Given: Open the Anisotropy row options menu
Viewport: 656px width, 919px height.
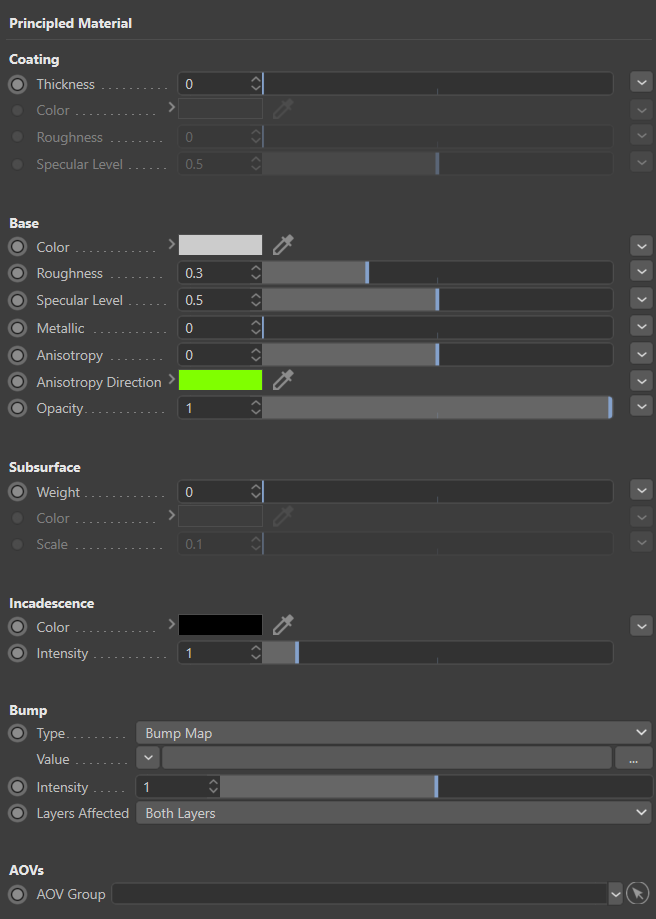Looking at the screenshot, I should [641, 355].
